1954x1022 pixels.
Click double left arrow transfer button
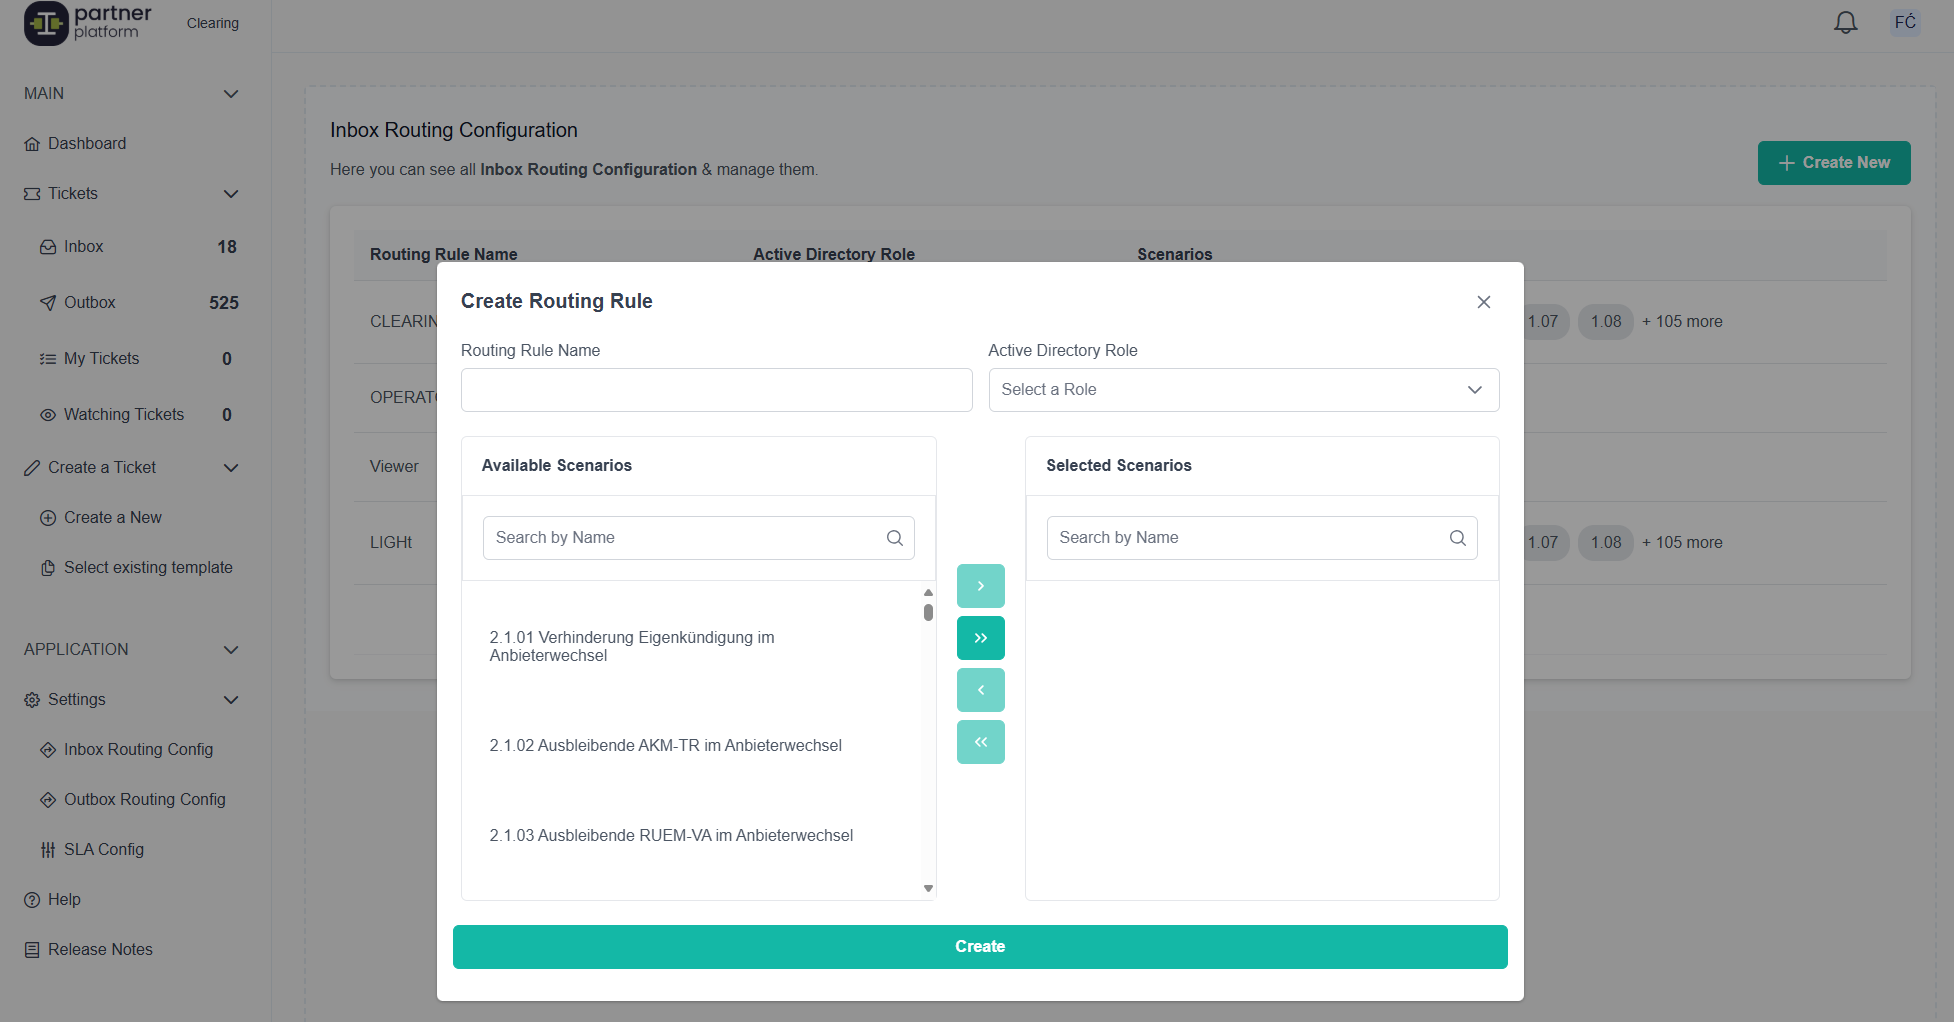pyautogui.click(x=980, y=742)
